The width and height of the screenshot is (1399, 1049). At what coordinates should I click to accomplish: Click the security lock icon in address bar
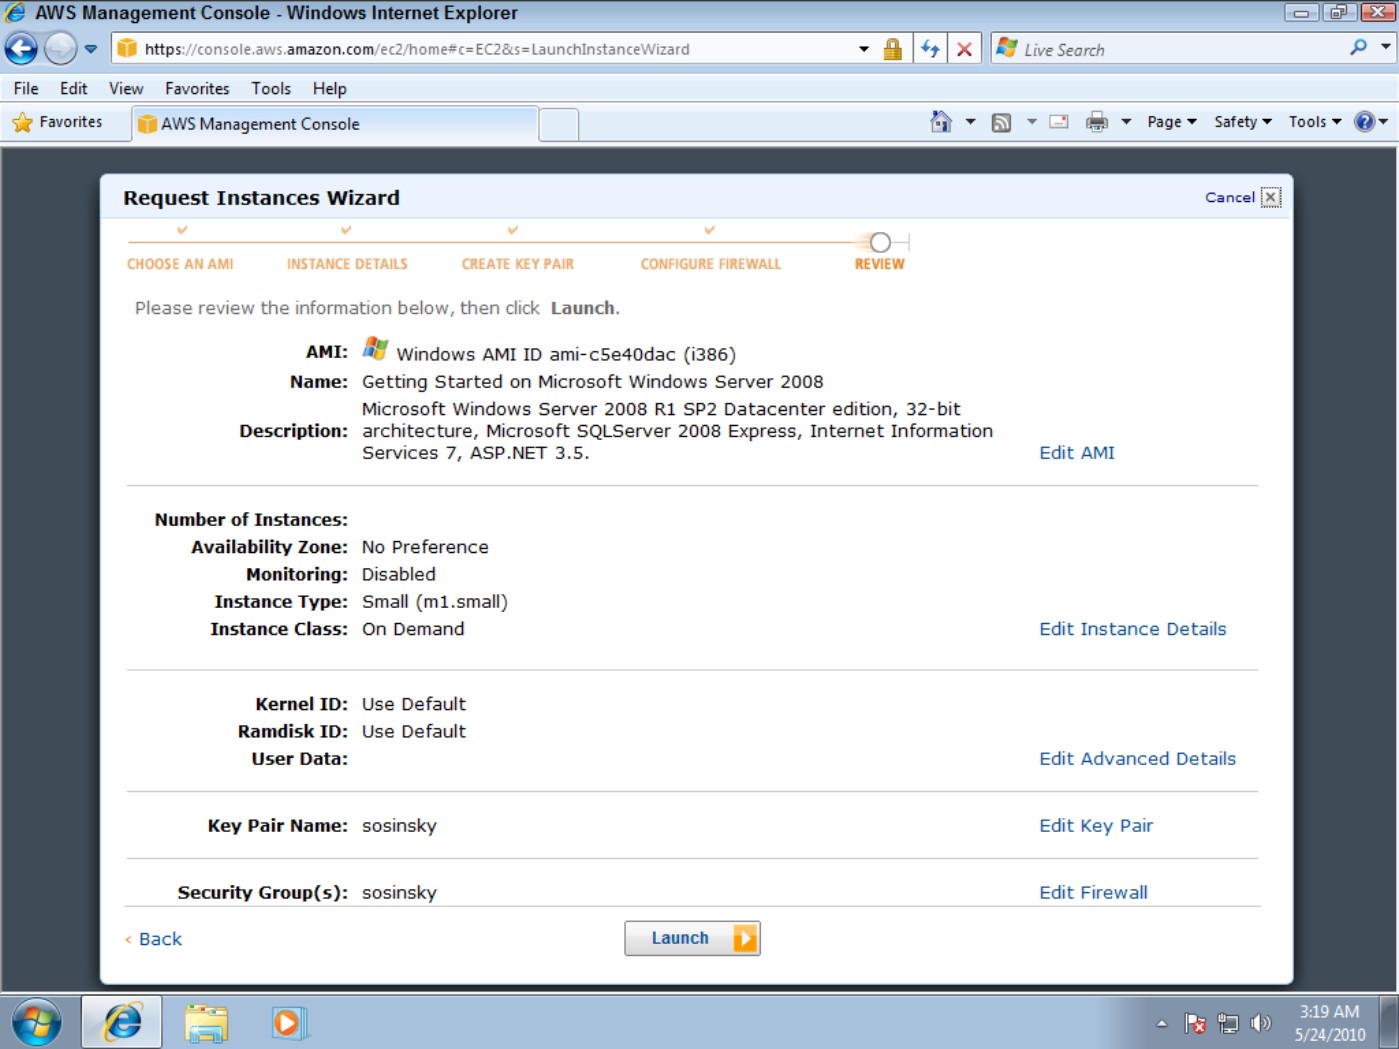893,49
